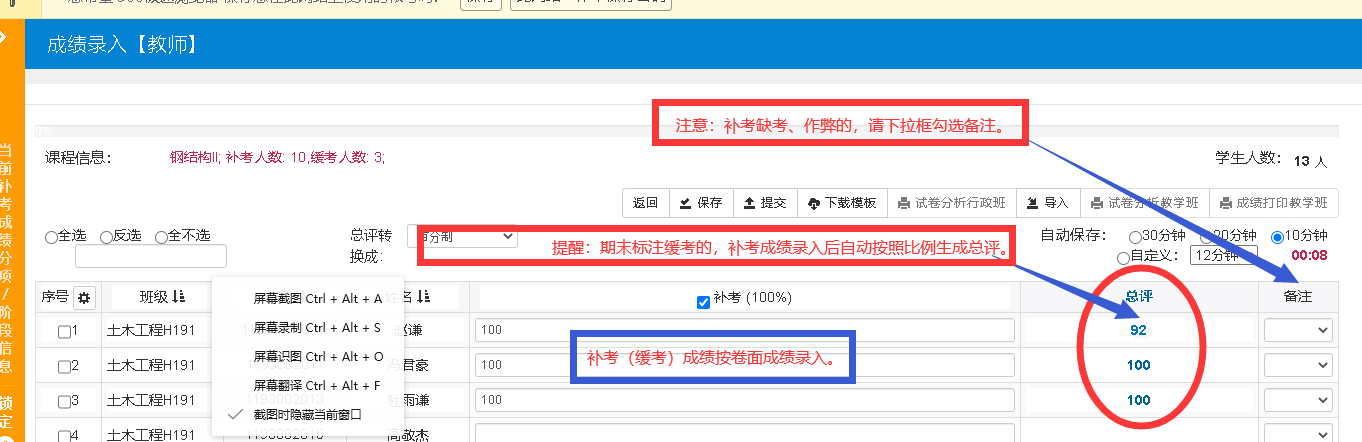Open the column settings gear next to 序号
The image size is (1362, 442).
click(84, 298)
